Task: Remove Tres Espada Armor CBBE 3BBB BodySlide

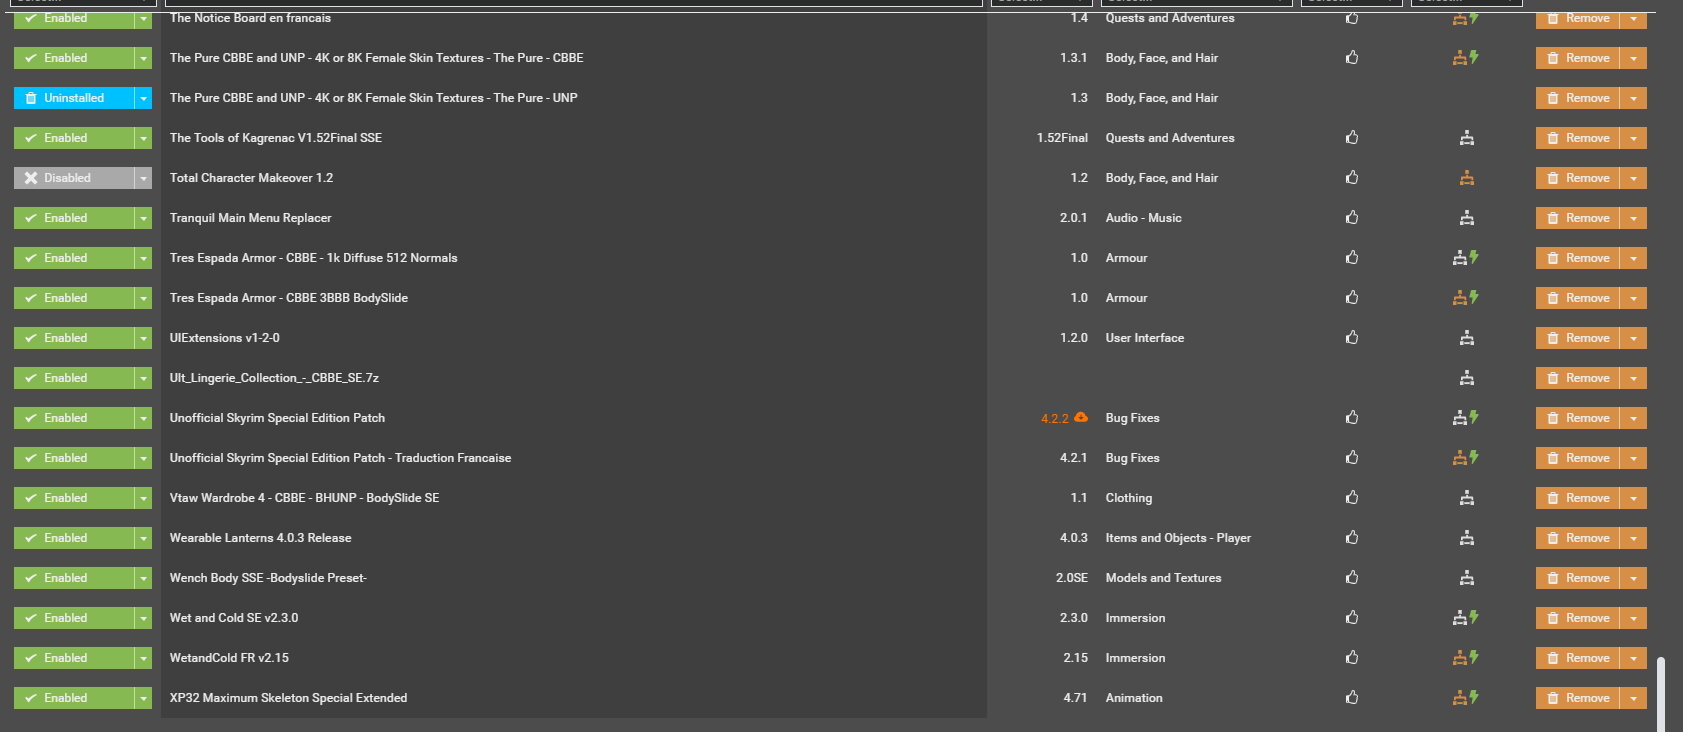Action: tap(1577, 298)
